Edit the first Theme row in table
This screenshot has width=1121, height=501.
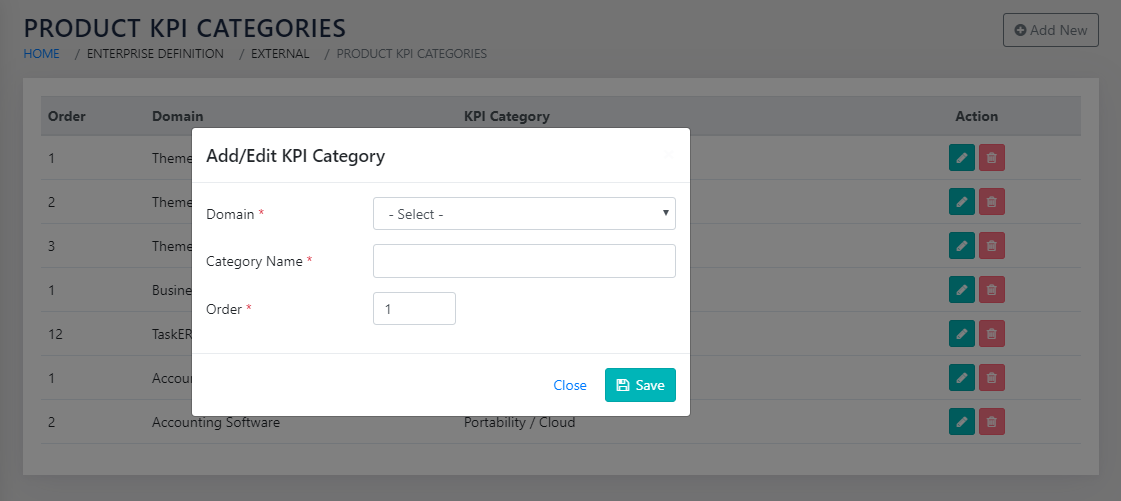961,158
